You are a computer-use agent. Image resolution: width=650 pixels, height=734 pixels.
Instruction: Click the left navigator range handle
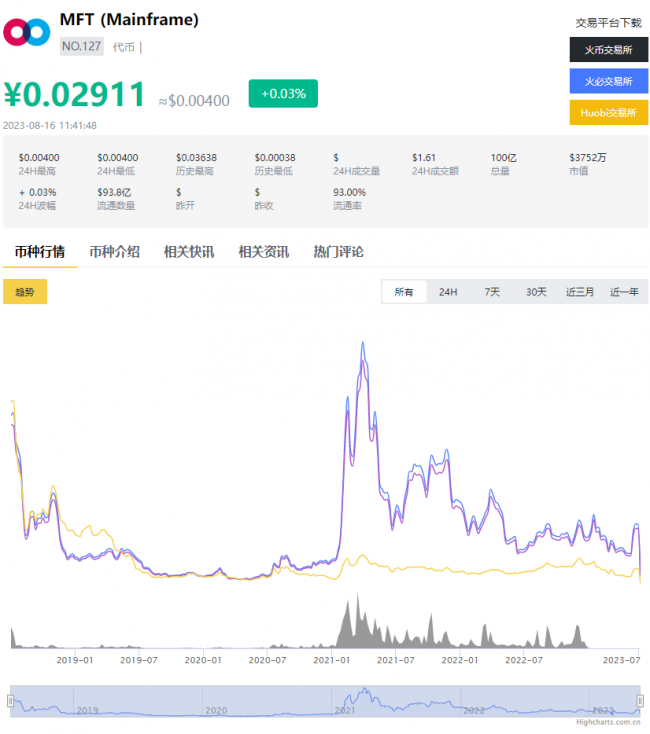tap(10, 700)
